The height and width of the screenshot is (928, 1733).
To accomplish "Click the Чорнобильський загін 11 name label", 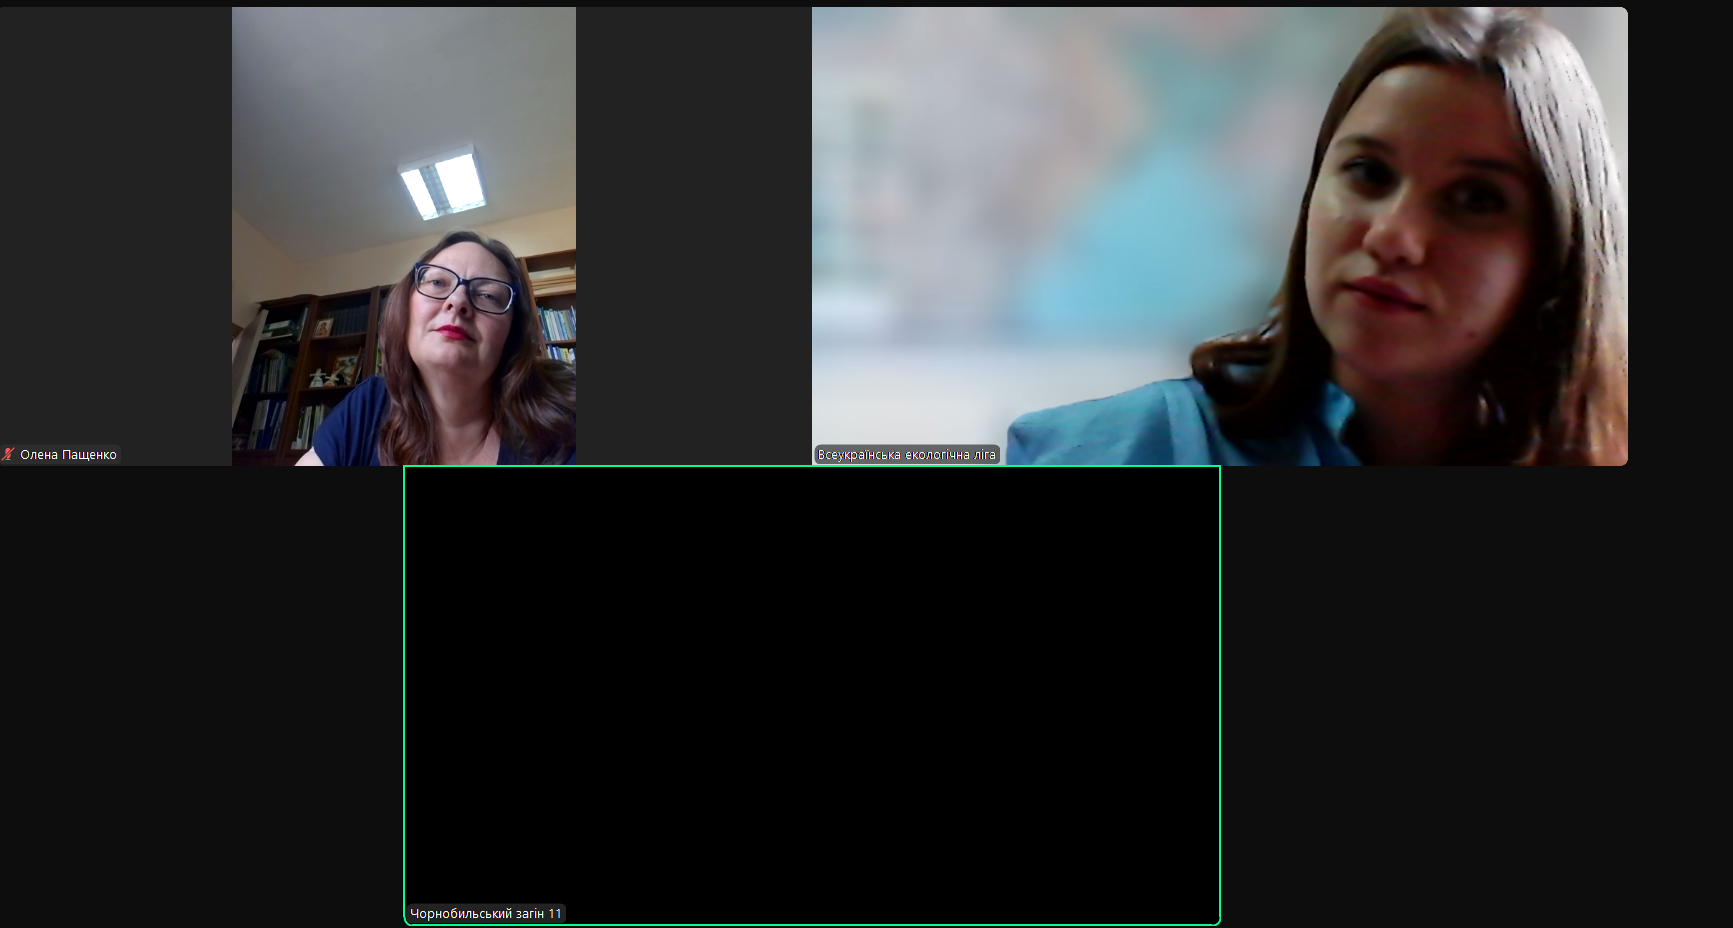I will pos(486,913).
